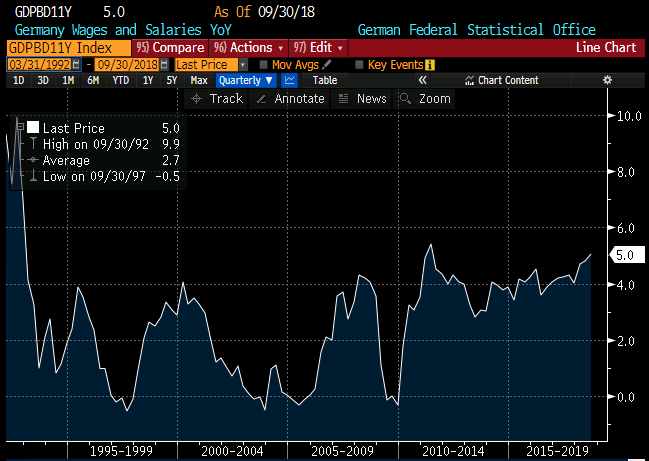The height and width of the screenshot is (461, 649).
Task: Select the 5Y time range
Action: pyautogui.click(x=172, y=80)
